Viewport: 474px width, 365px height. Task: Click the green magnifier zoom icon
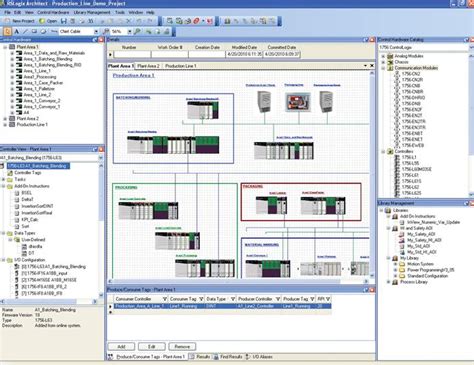click(x=137, y=31)
